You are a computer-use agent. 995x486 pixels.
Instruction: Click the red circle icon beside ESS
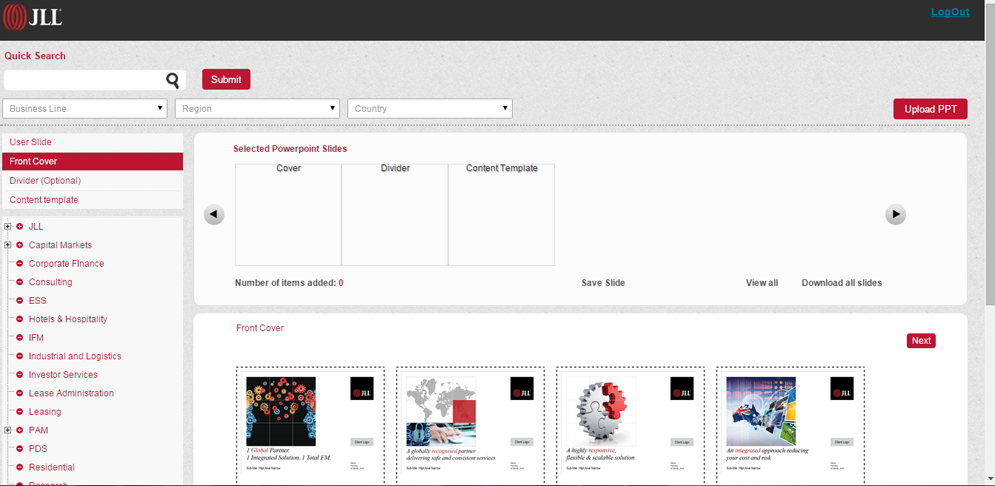point(20,301)
